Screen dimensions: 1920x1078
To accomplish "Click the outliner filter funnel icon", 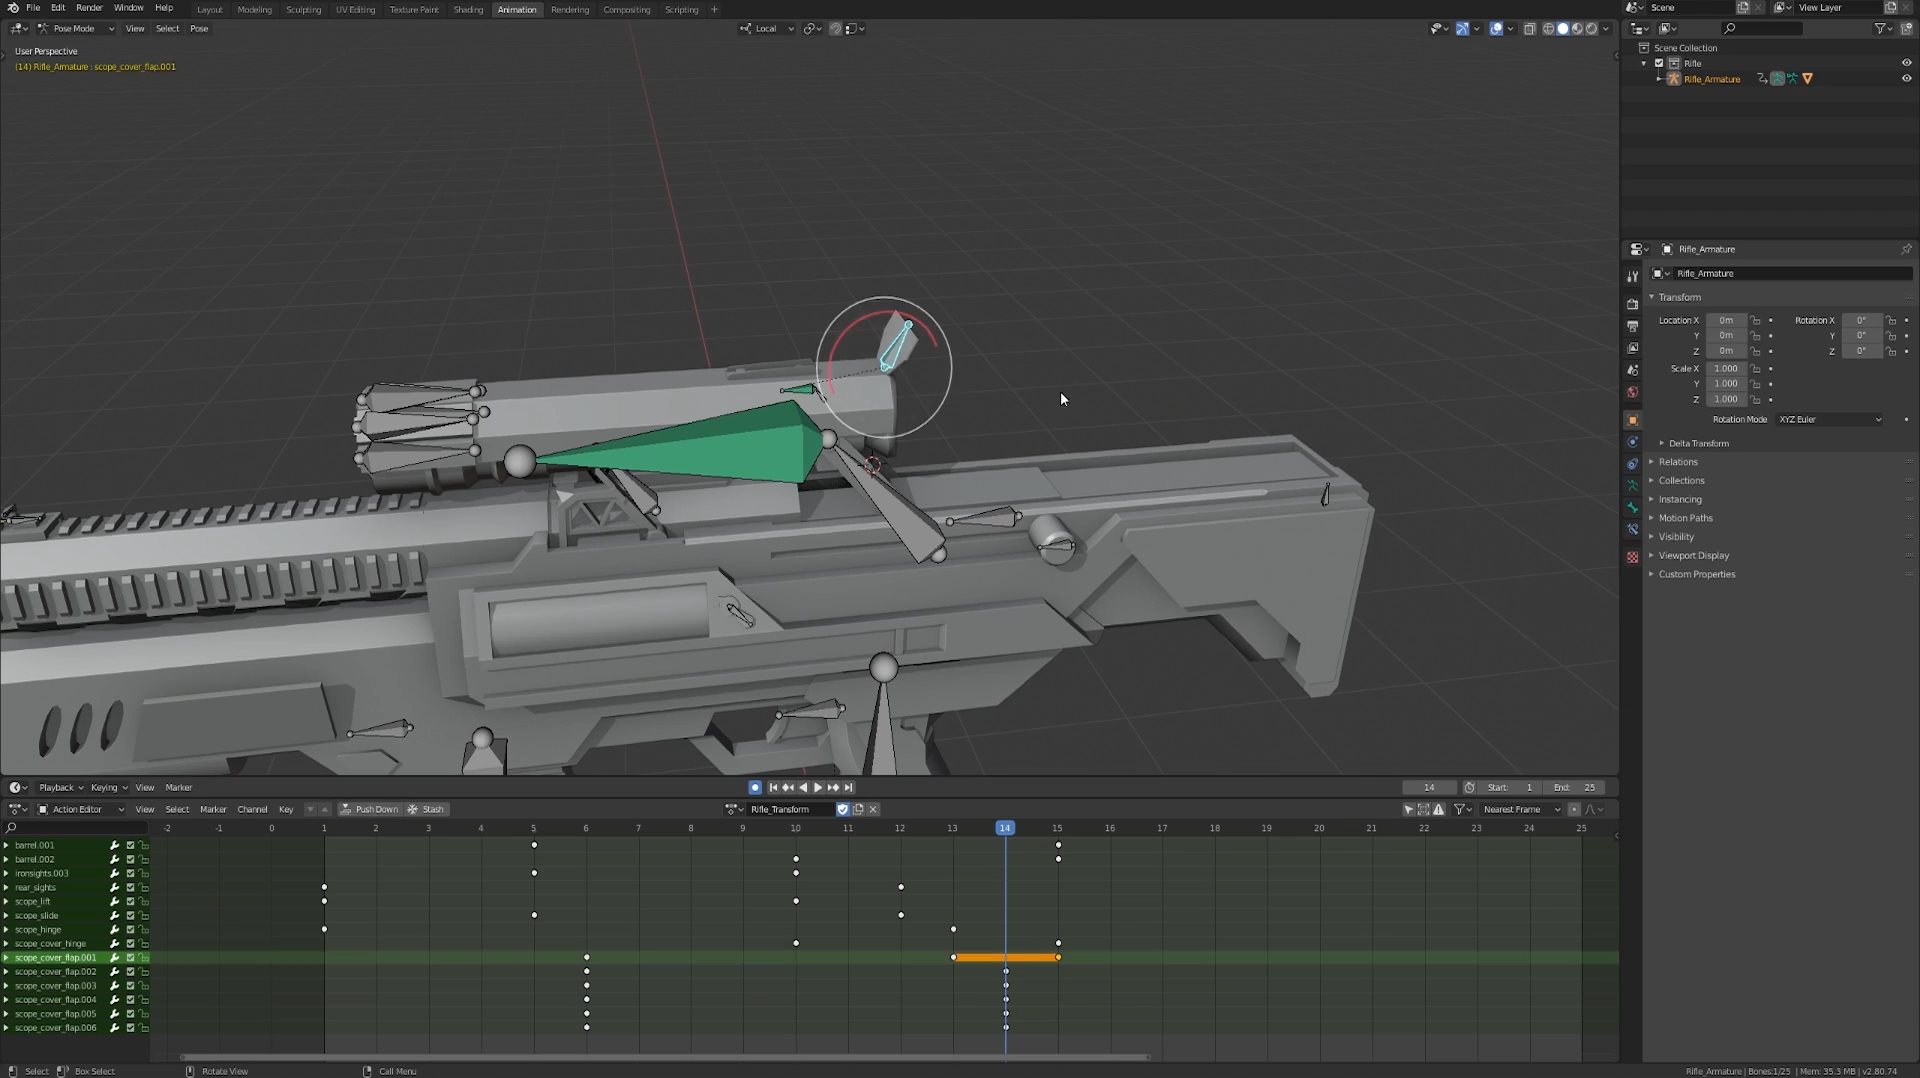I will 1880,29.
